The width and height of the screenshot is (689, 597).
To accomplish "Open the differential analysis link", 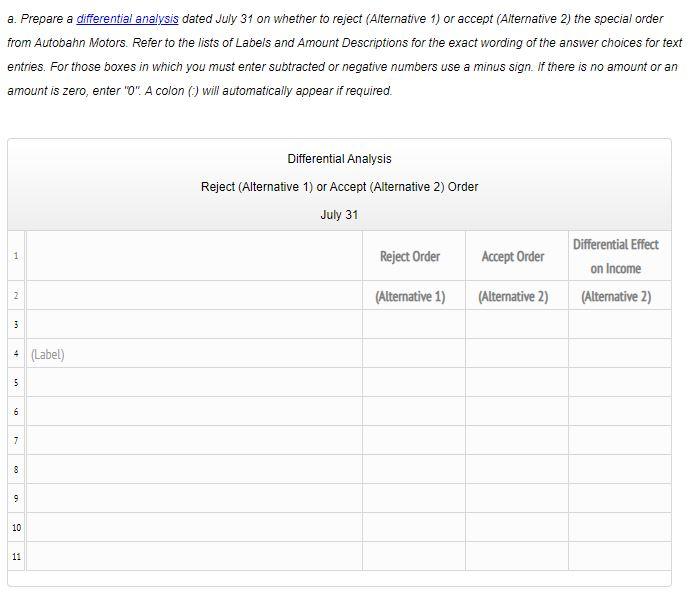I will click(x=127, y=19).
